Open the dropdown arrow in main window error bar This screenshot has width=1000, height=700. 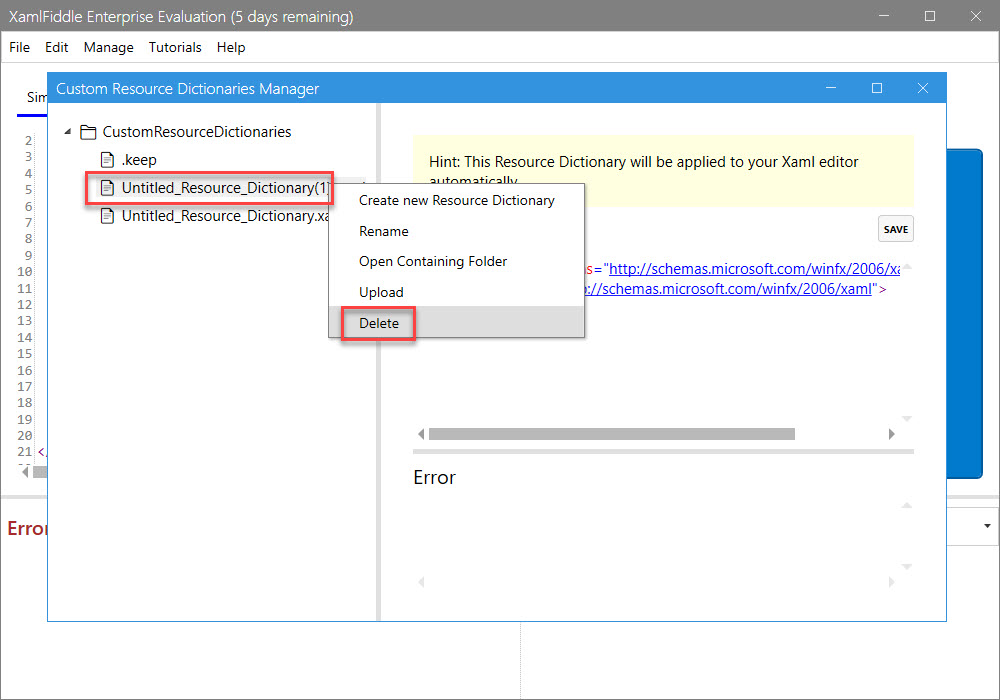click(987, 526)
